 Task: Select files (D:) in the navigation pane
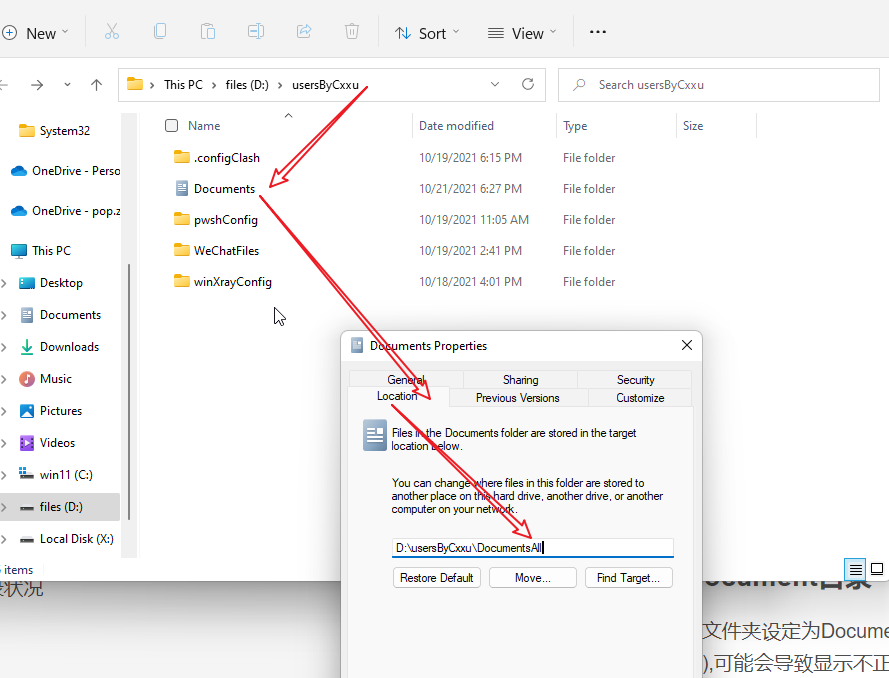(61, 507)
